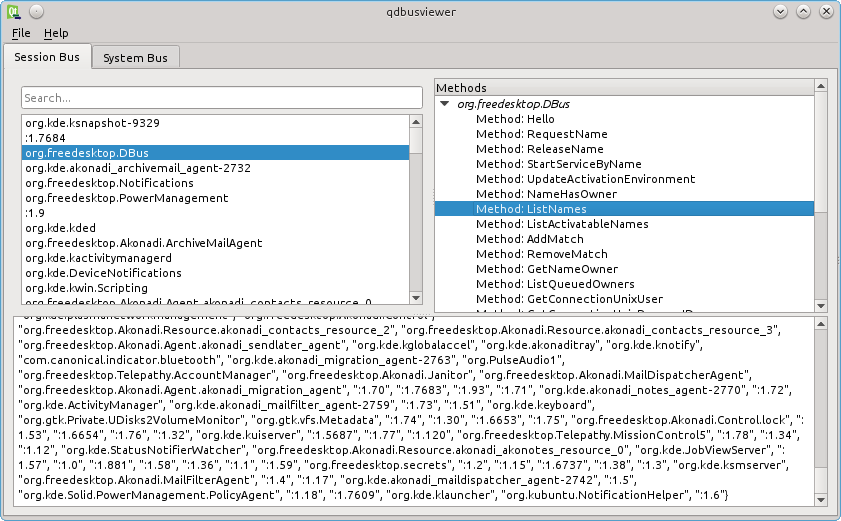Open the File menu
841x521 pixels.
pyautogui.click(x=21, y=33)
